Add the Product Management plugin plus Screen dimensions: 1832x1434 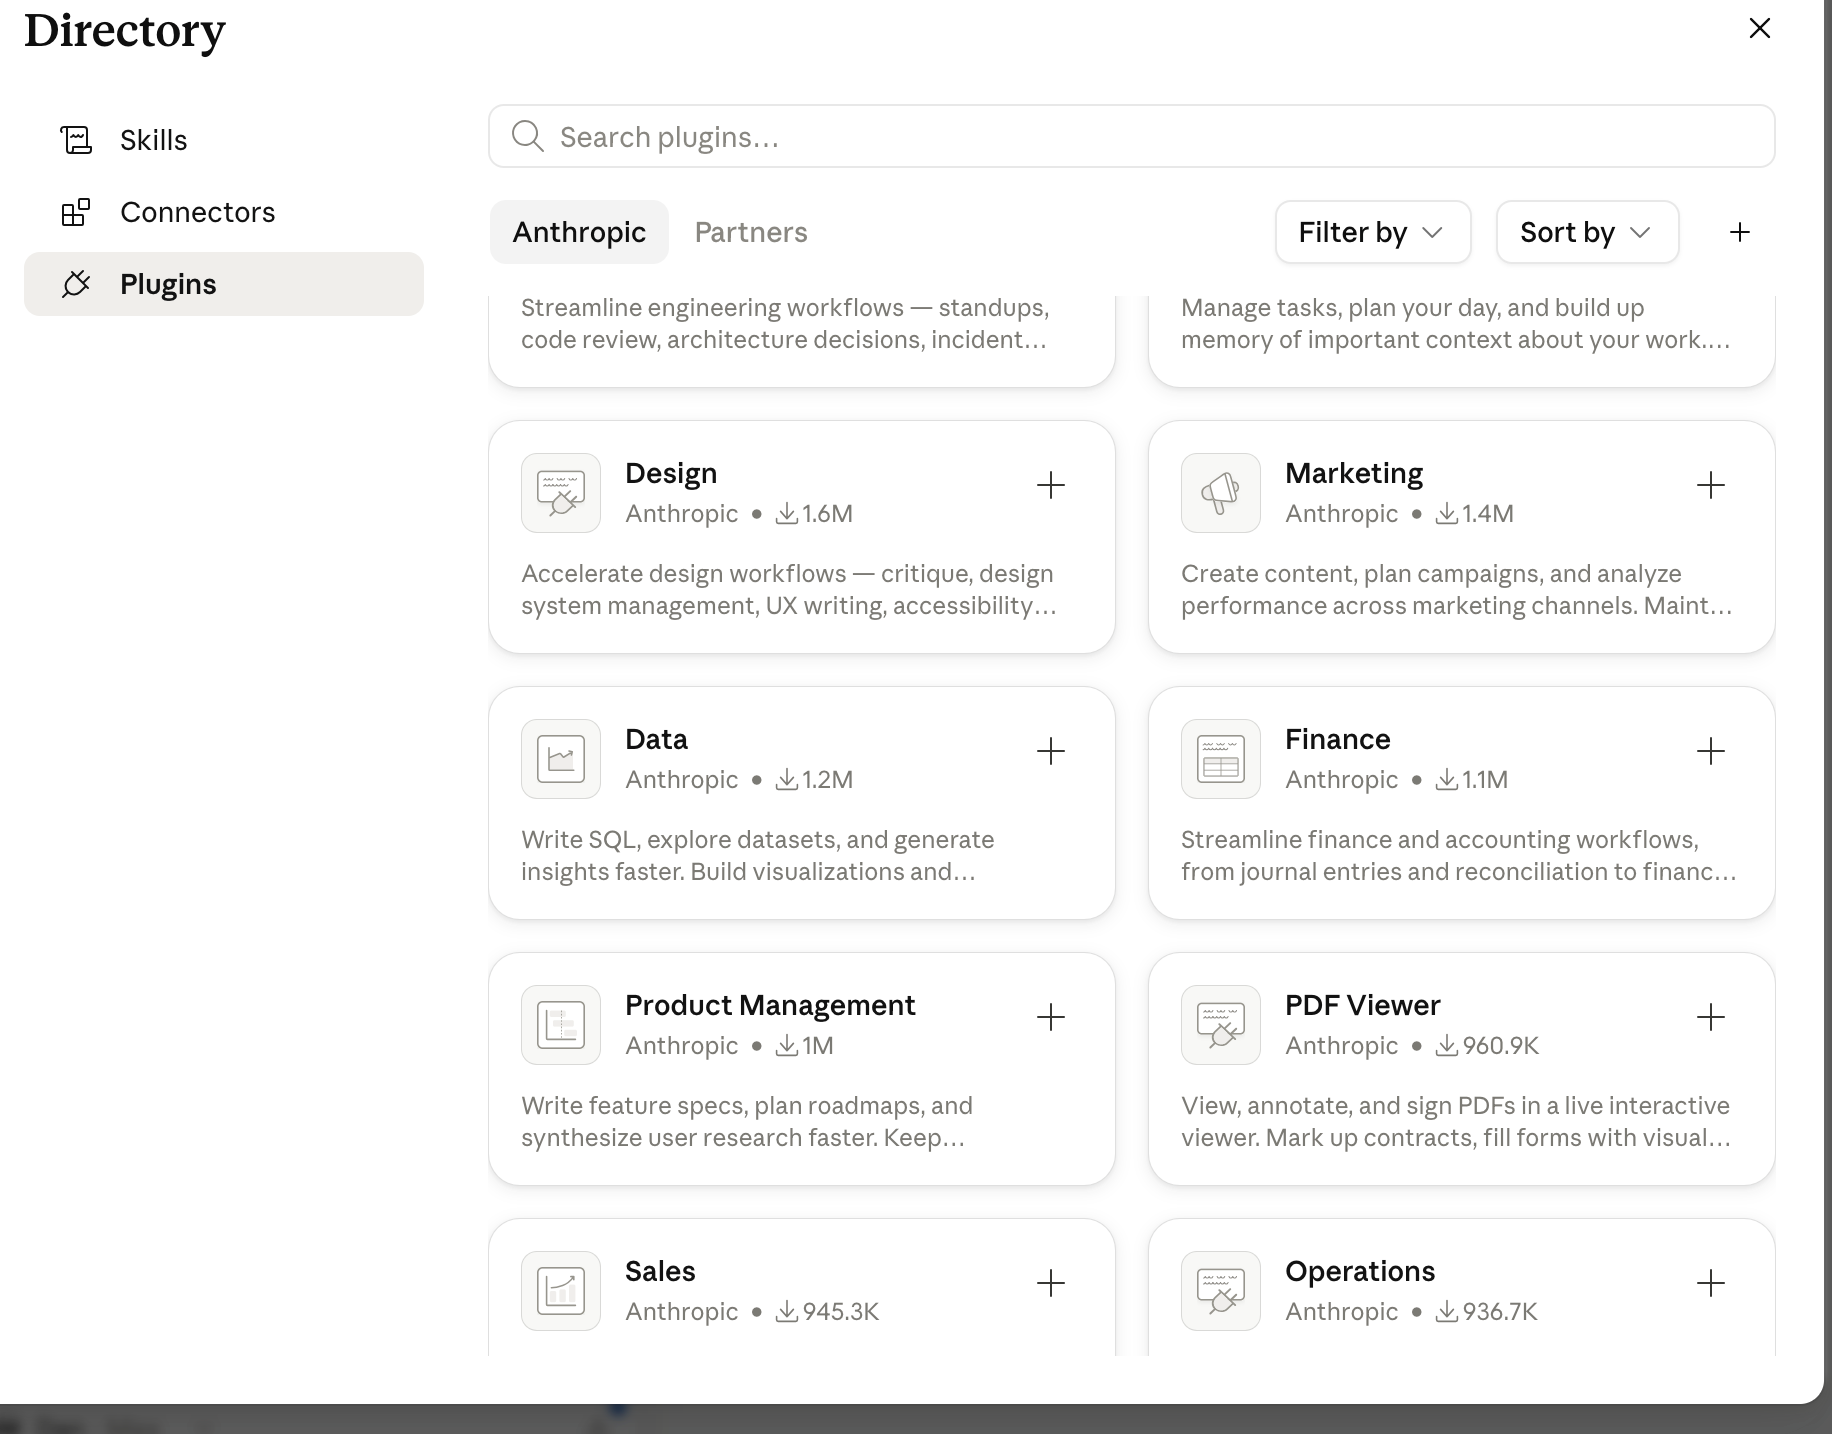[x=1051, y=1017]
